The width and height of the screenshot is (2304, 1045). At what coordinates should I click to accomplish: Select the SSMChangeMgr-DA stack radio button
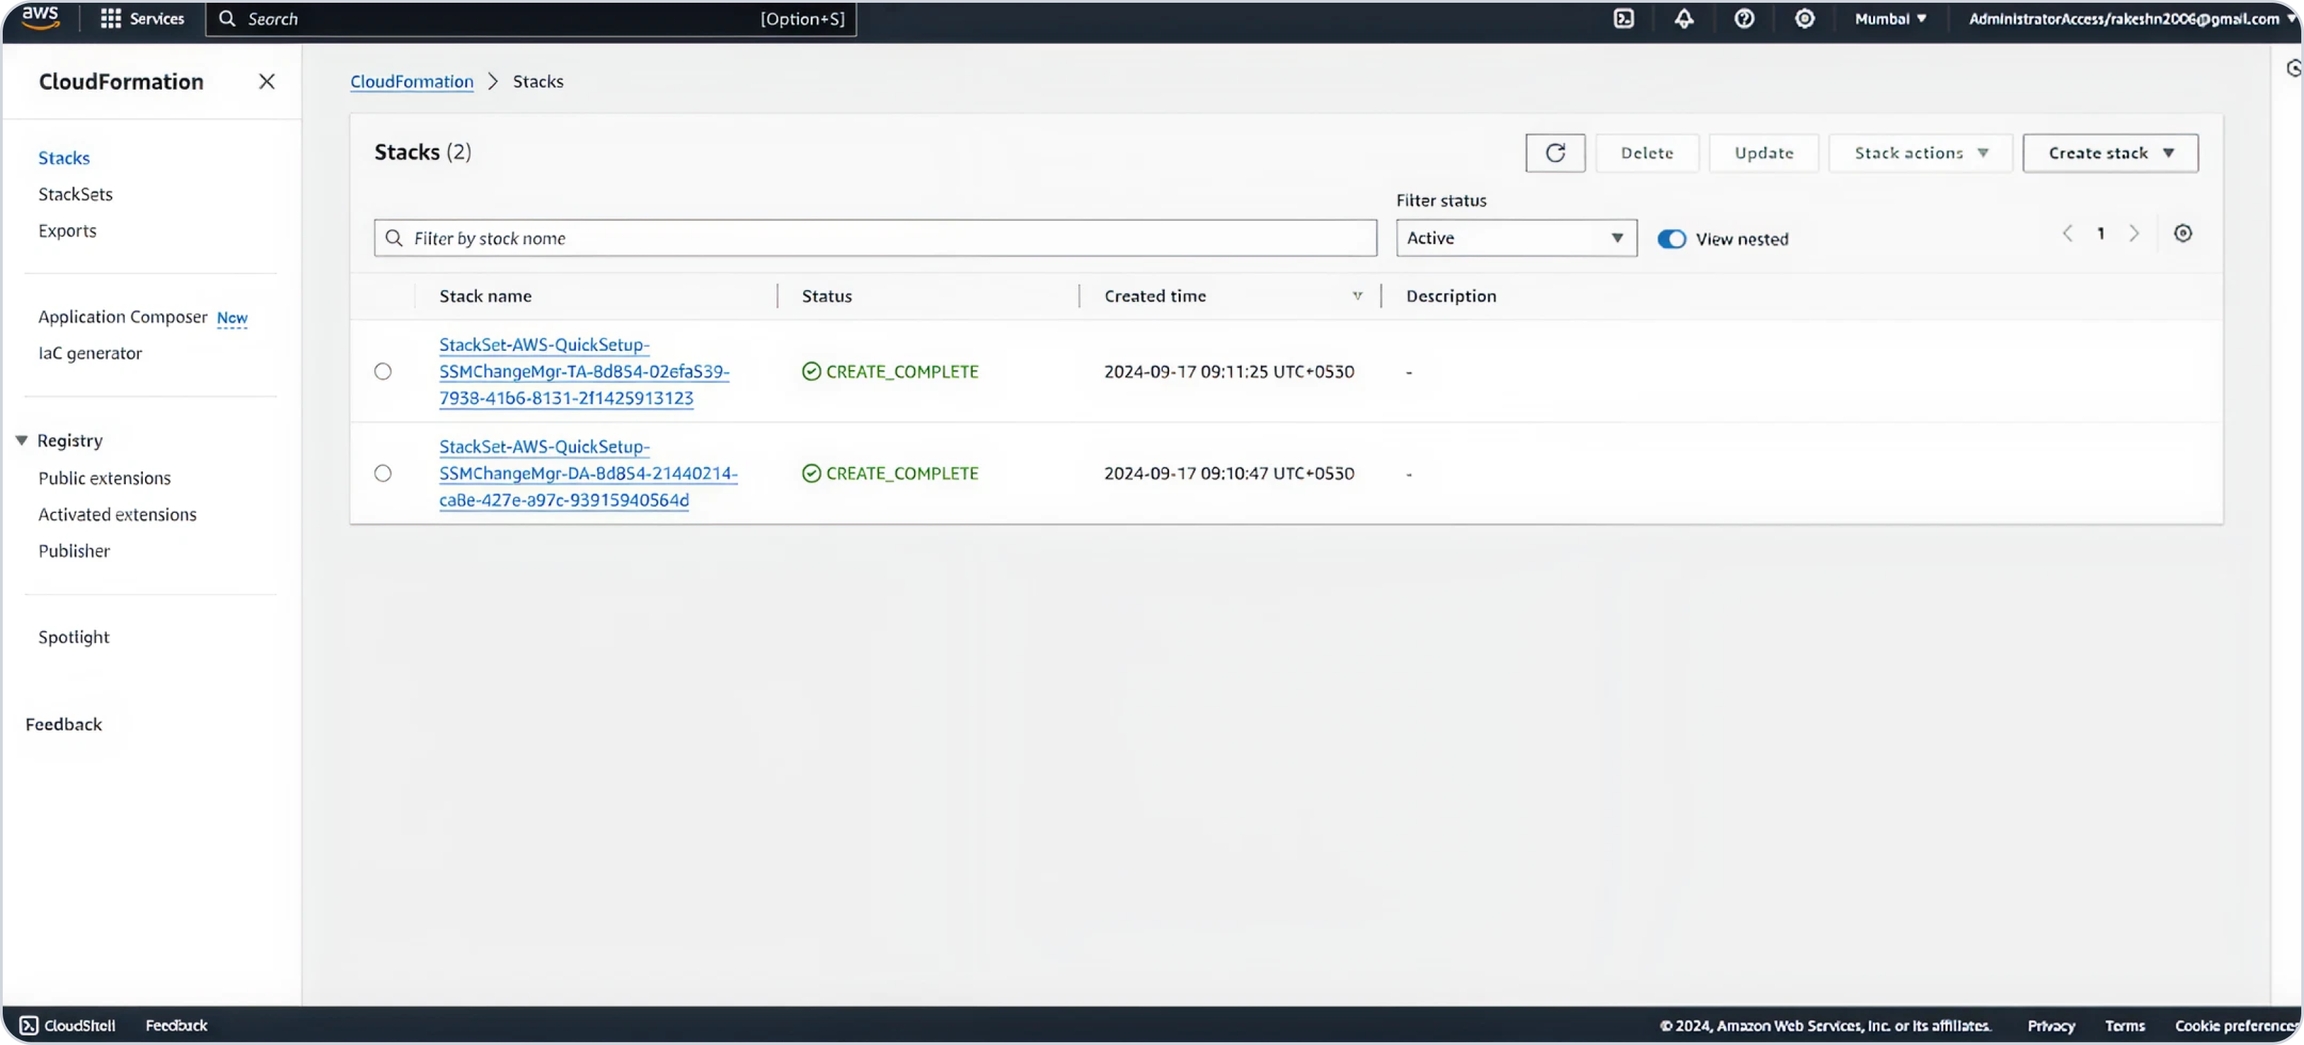(x=383, y=474)
